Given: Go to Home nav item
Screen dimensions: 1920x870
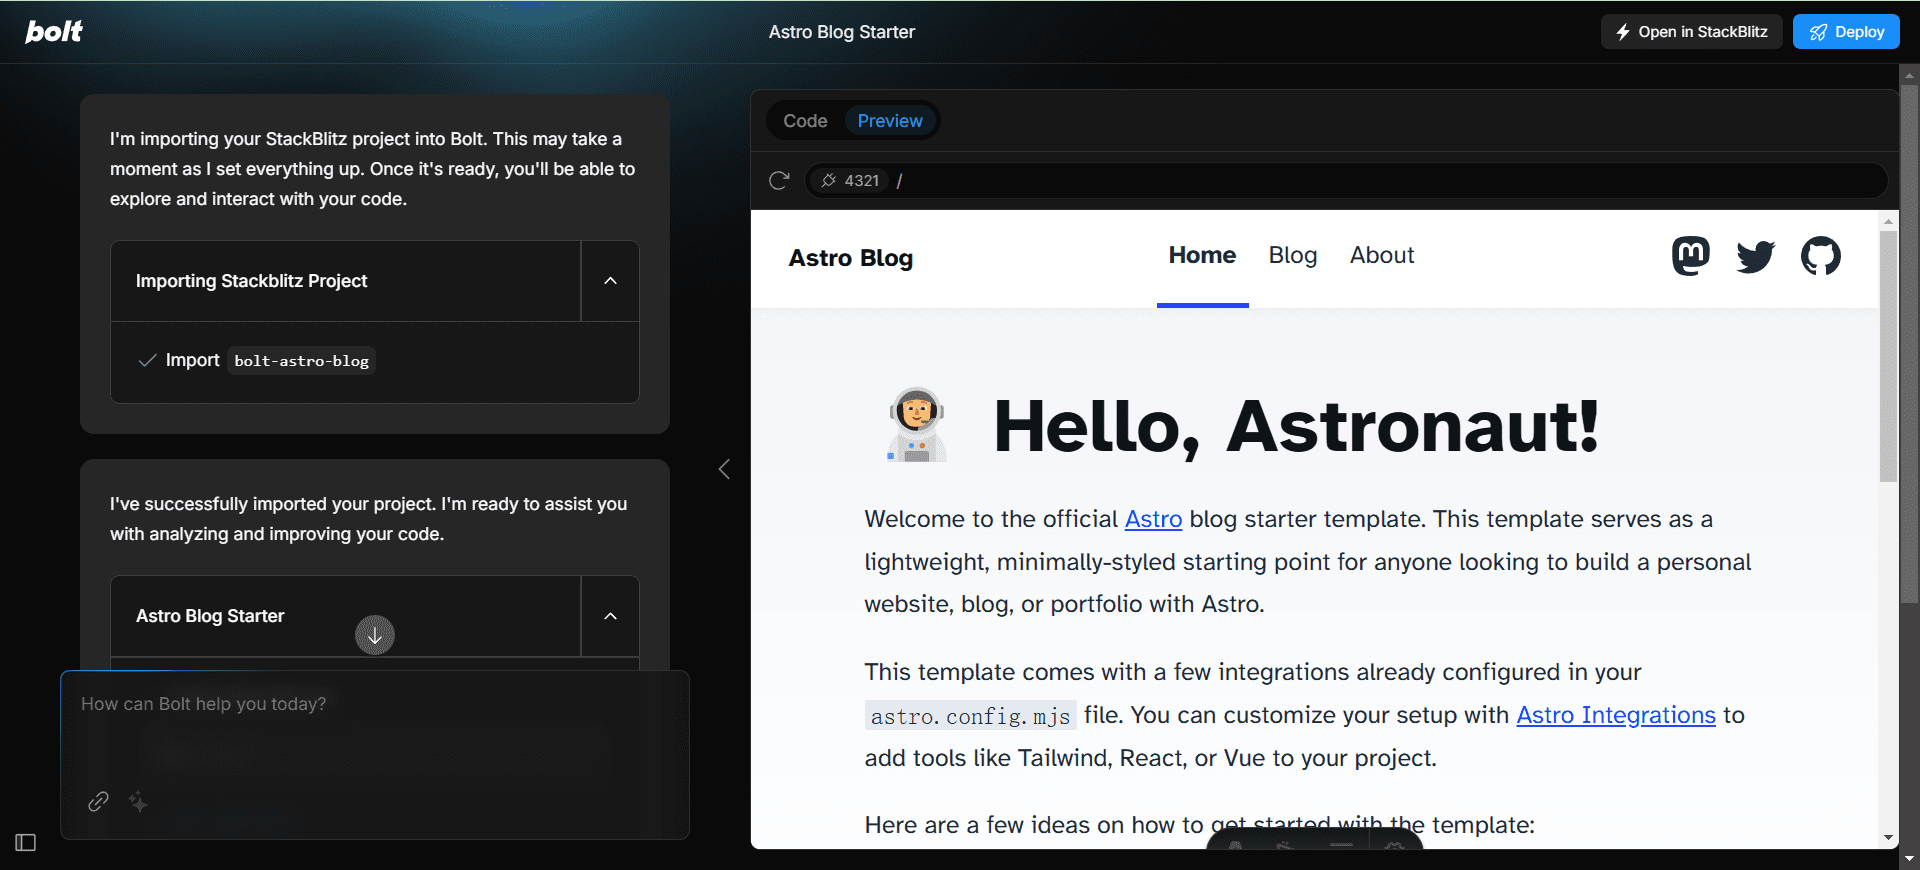Looking at the screenshot, I should pos(1202,255).
